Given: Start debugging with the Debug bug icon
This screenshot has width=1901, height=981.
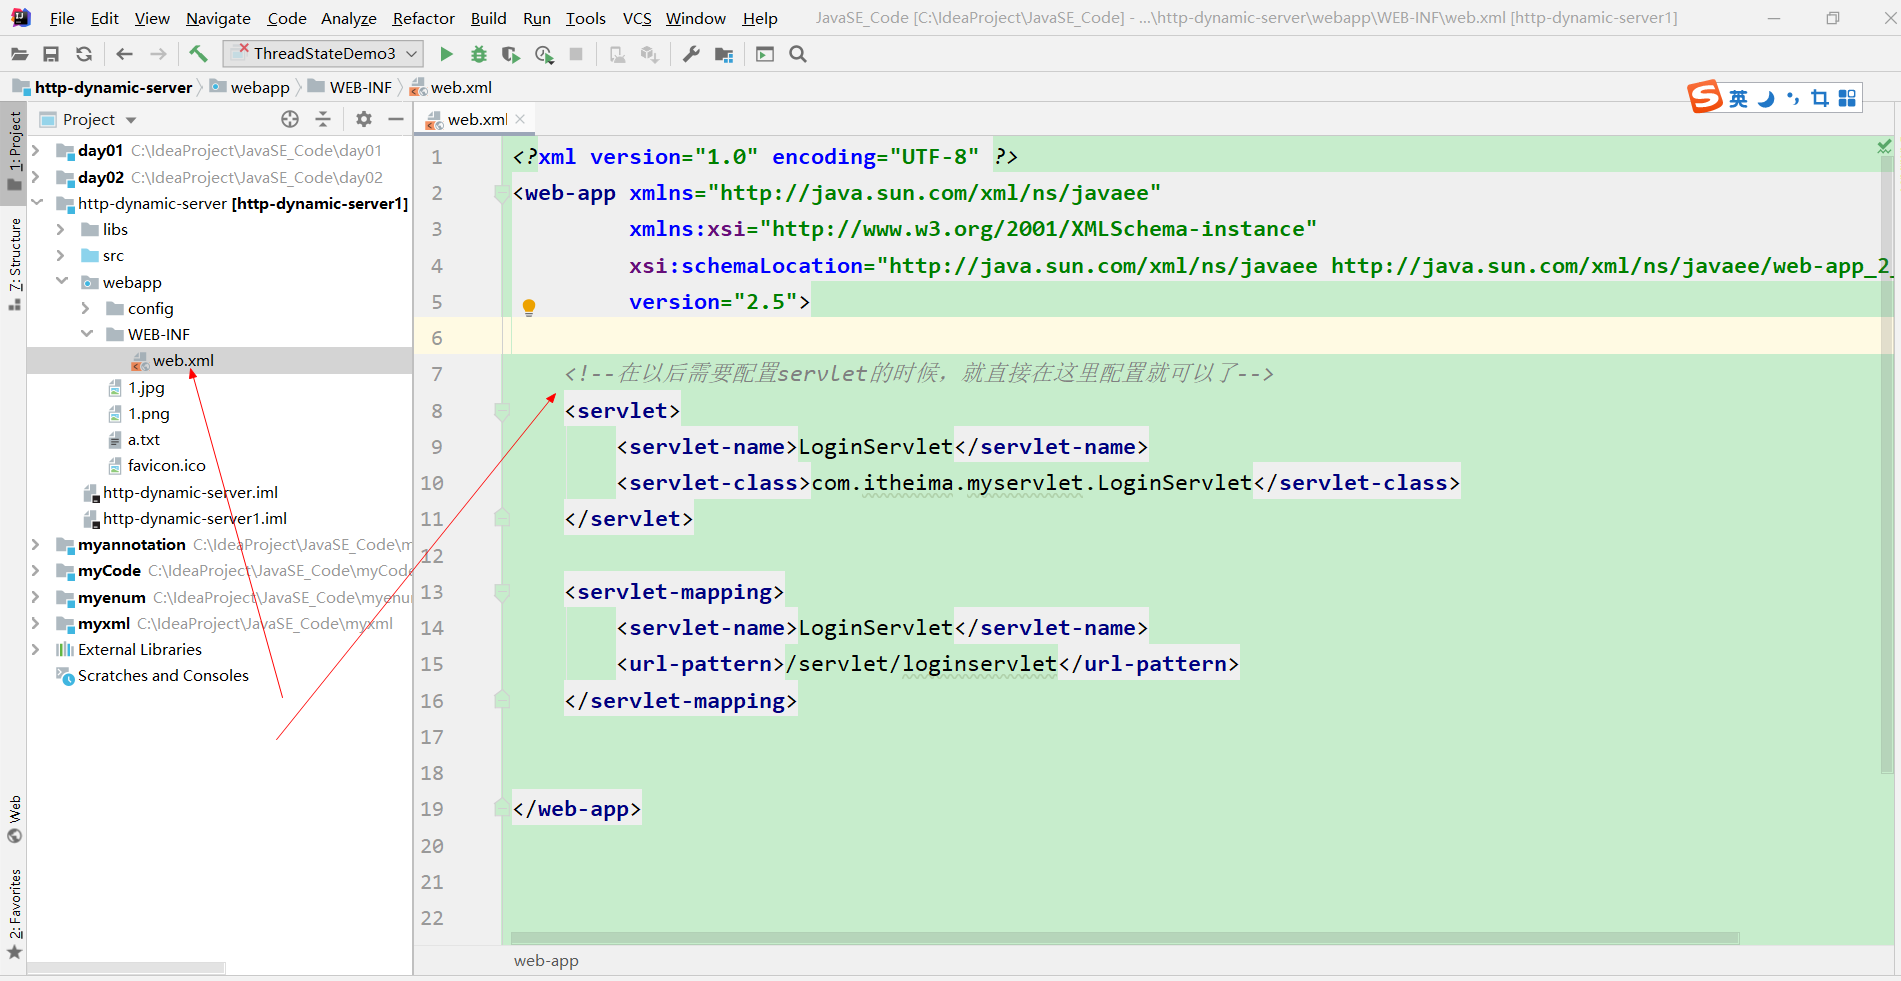Looking at the screenshot, I should [x=478, y=54].
